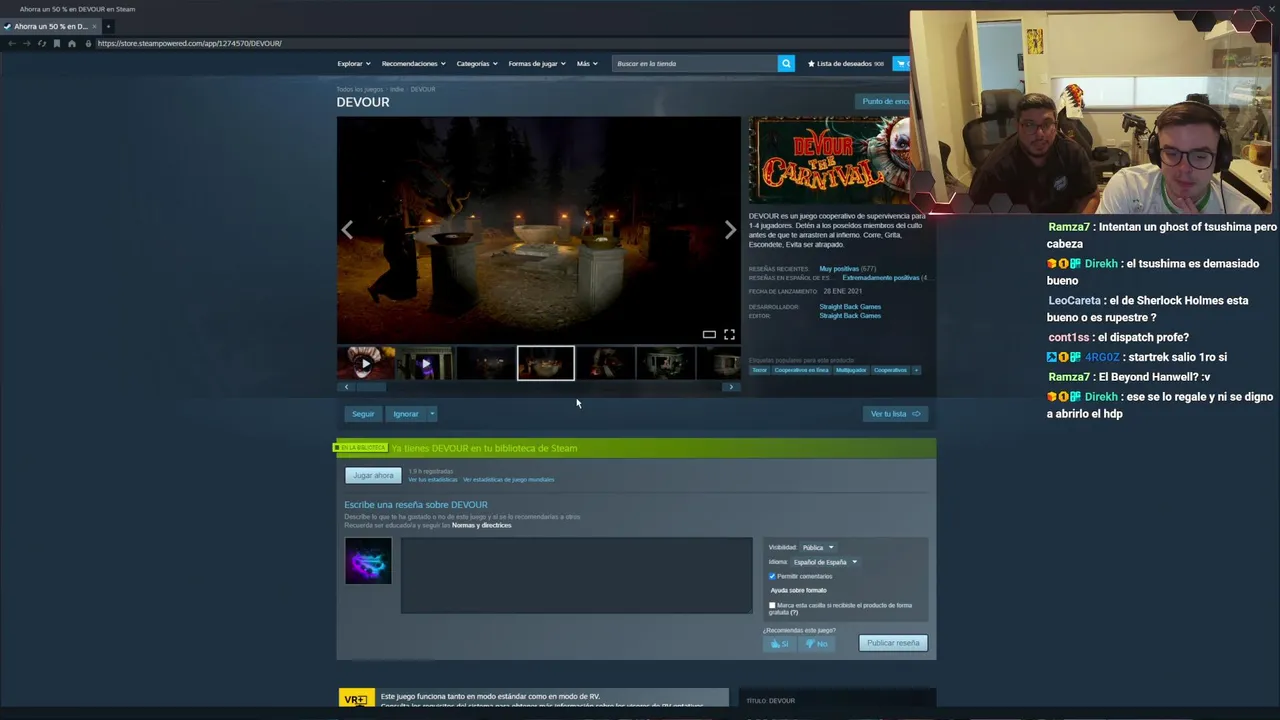
Task: Open 'Ver estadísticas de juego mundiales' link
Action: click(x=508, y=480)
